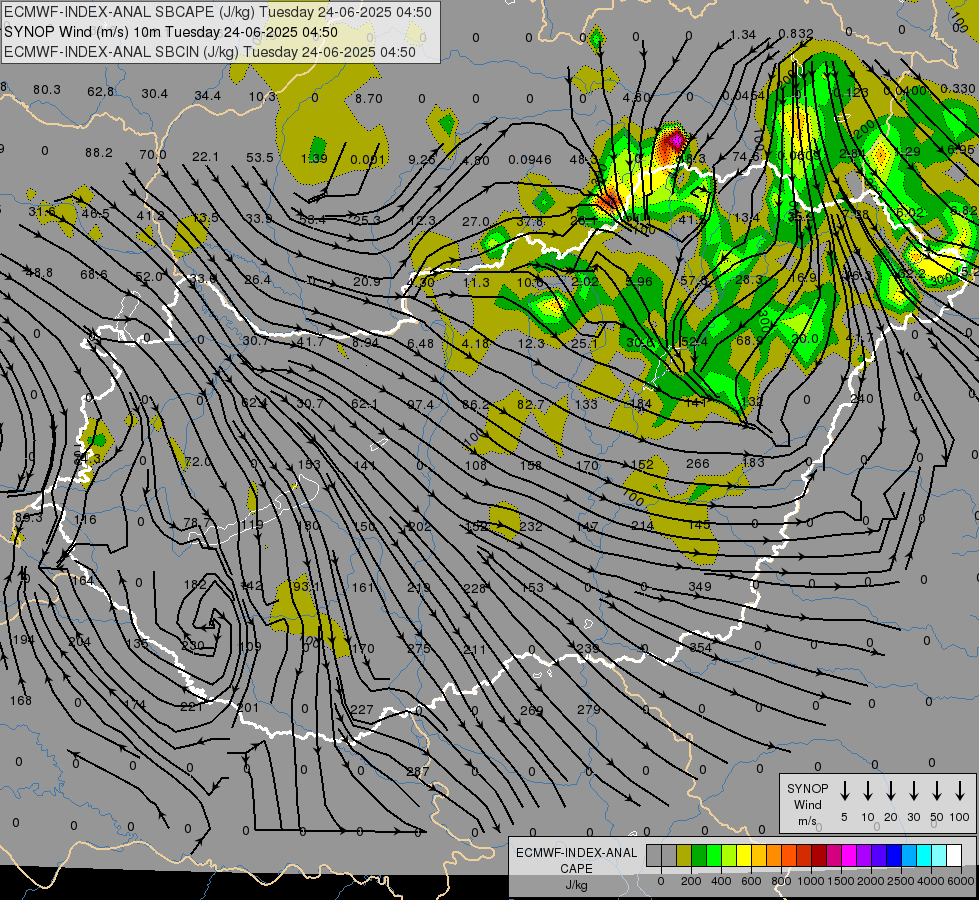Click the map value 97.4
This screenshot has width=979, height=900.
[x=420, y=405]
